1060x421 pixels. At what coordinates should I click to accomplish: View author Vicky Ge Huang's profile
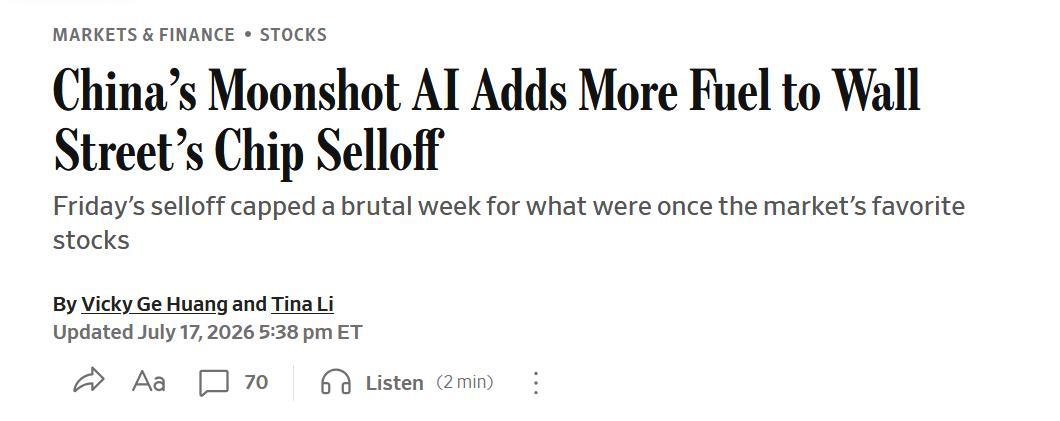(154, 305)
